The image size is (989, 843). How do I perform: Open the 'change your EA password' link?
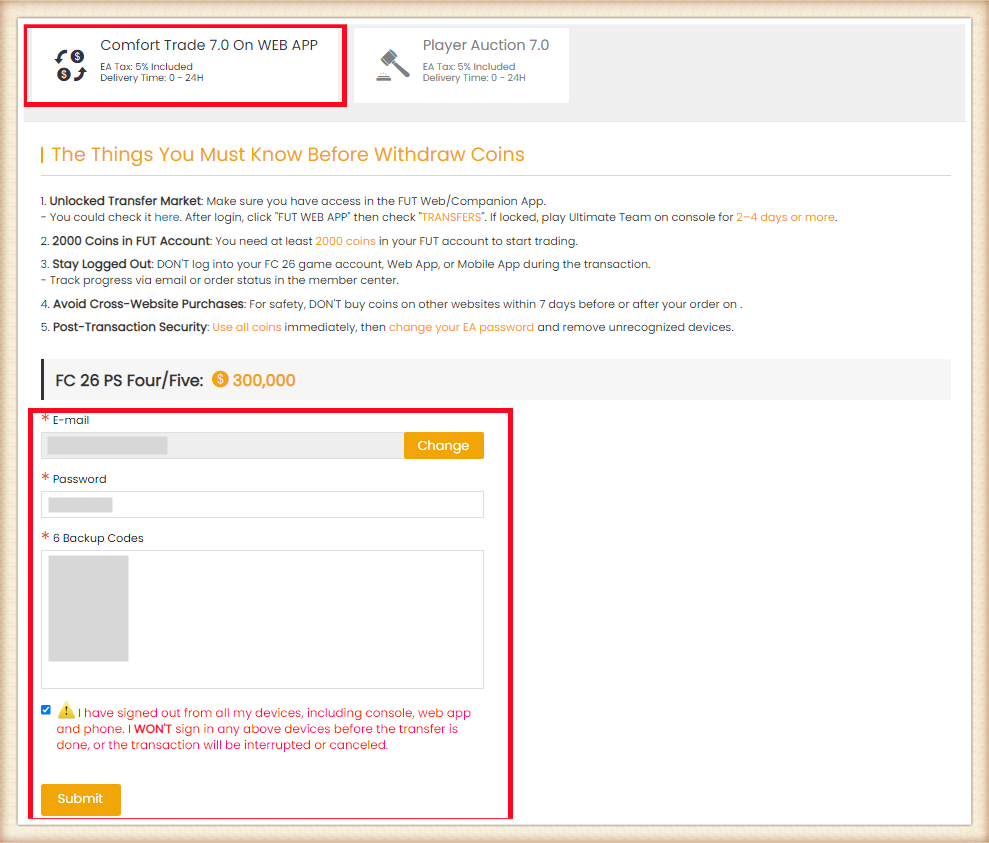[461, 327]
